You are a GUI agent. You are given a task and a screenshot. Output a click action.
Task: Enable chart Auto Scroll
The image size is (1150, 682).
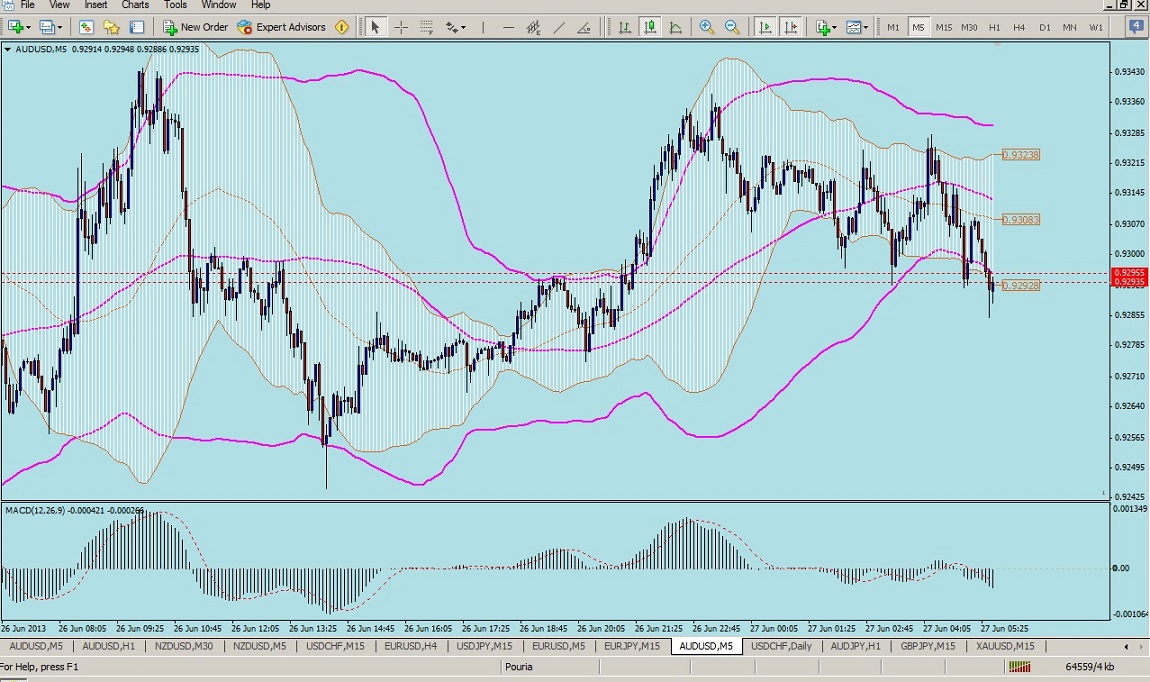click(x=766, y=27)
